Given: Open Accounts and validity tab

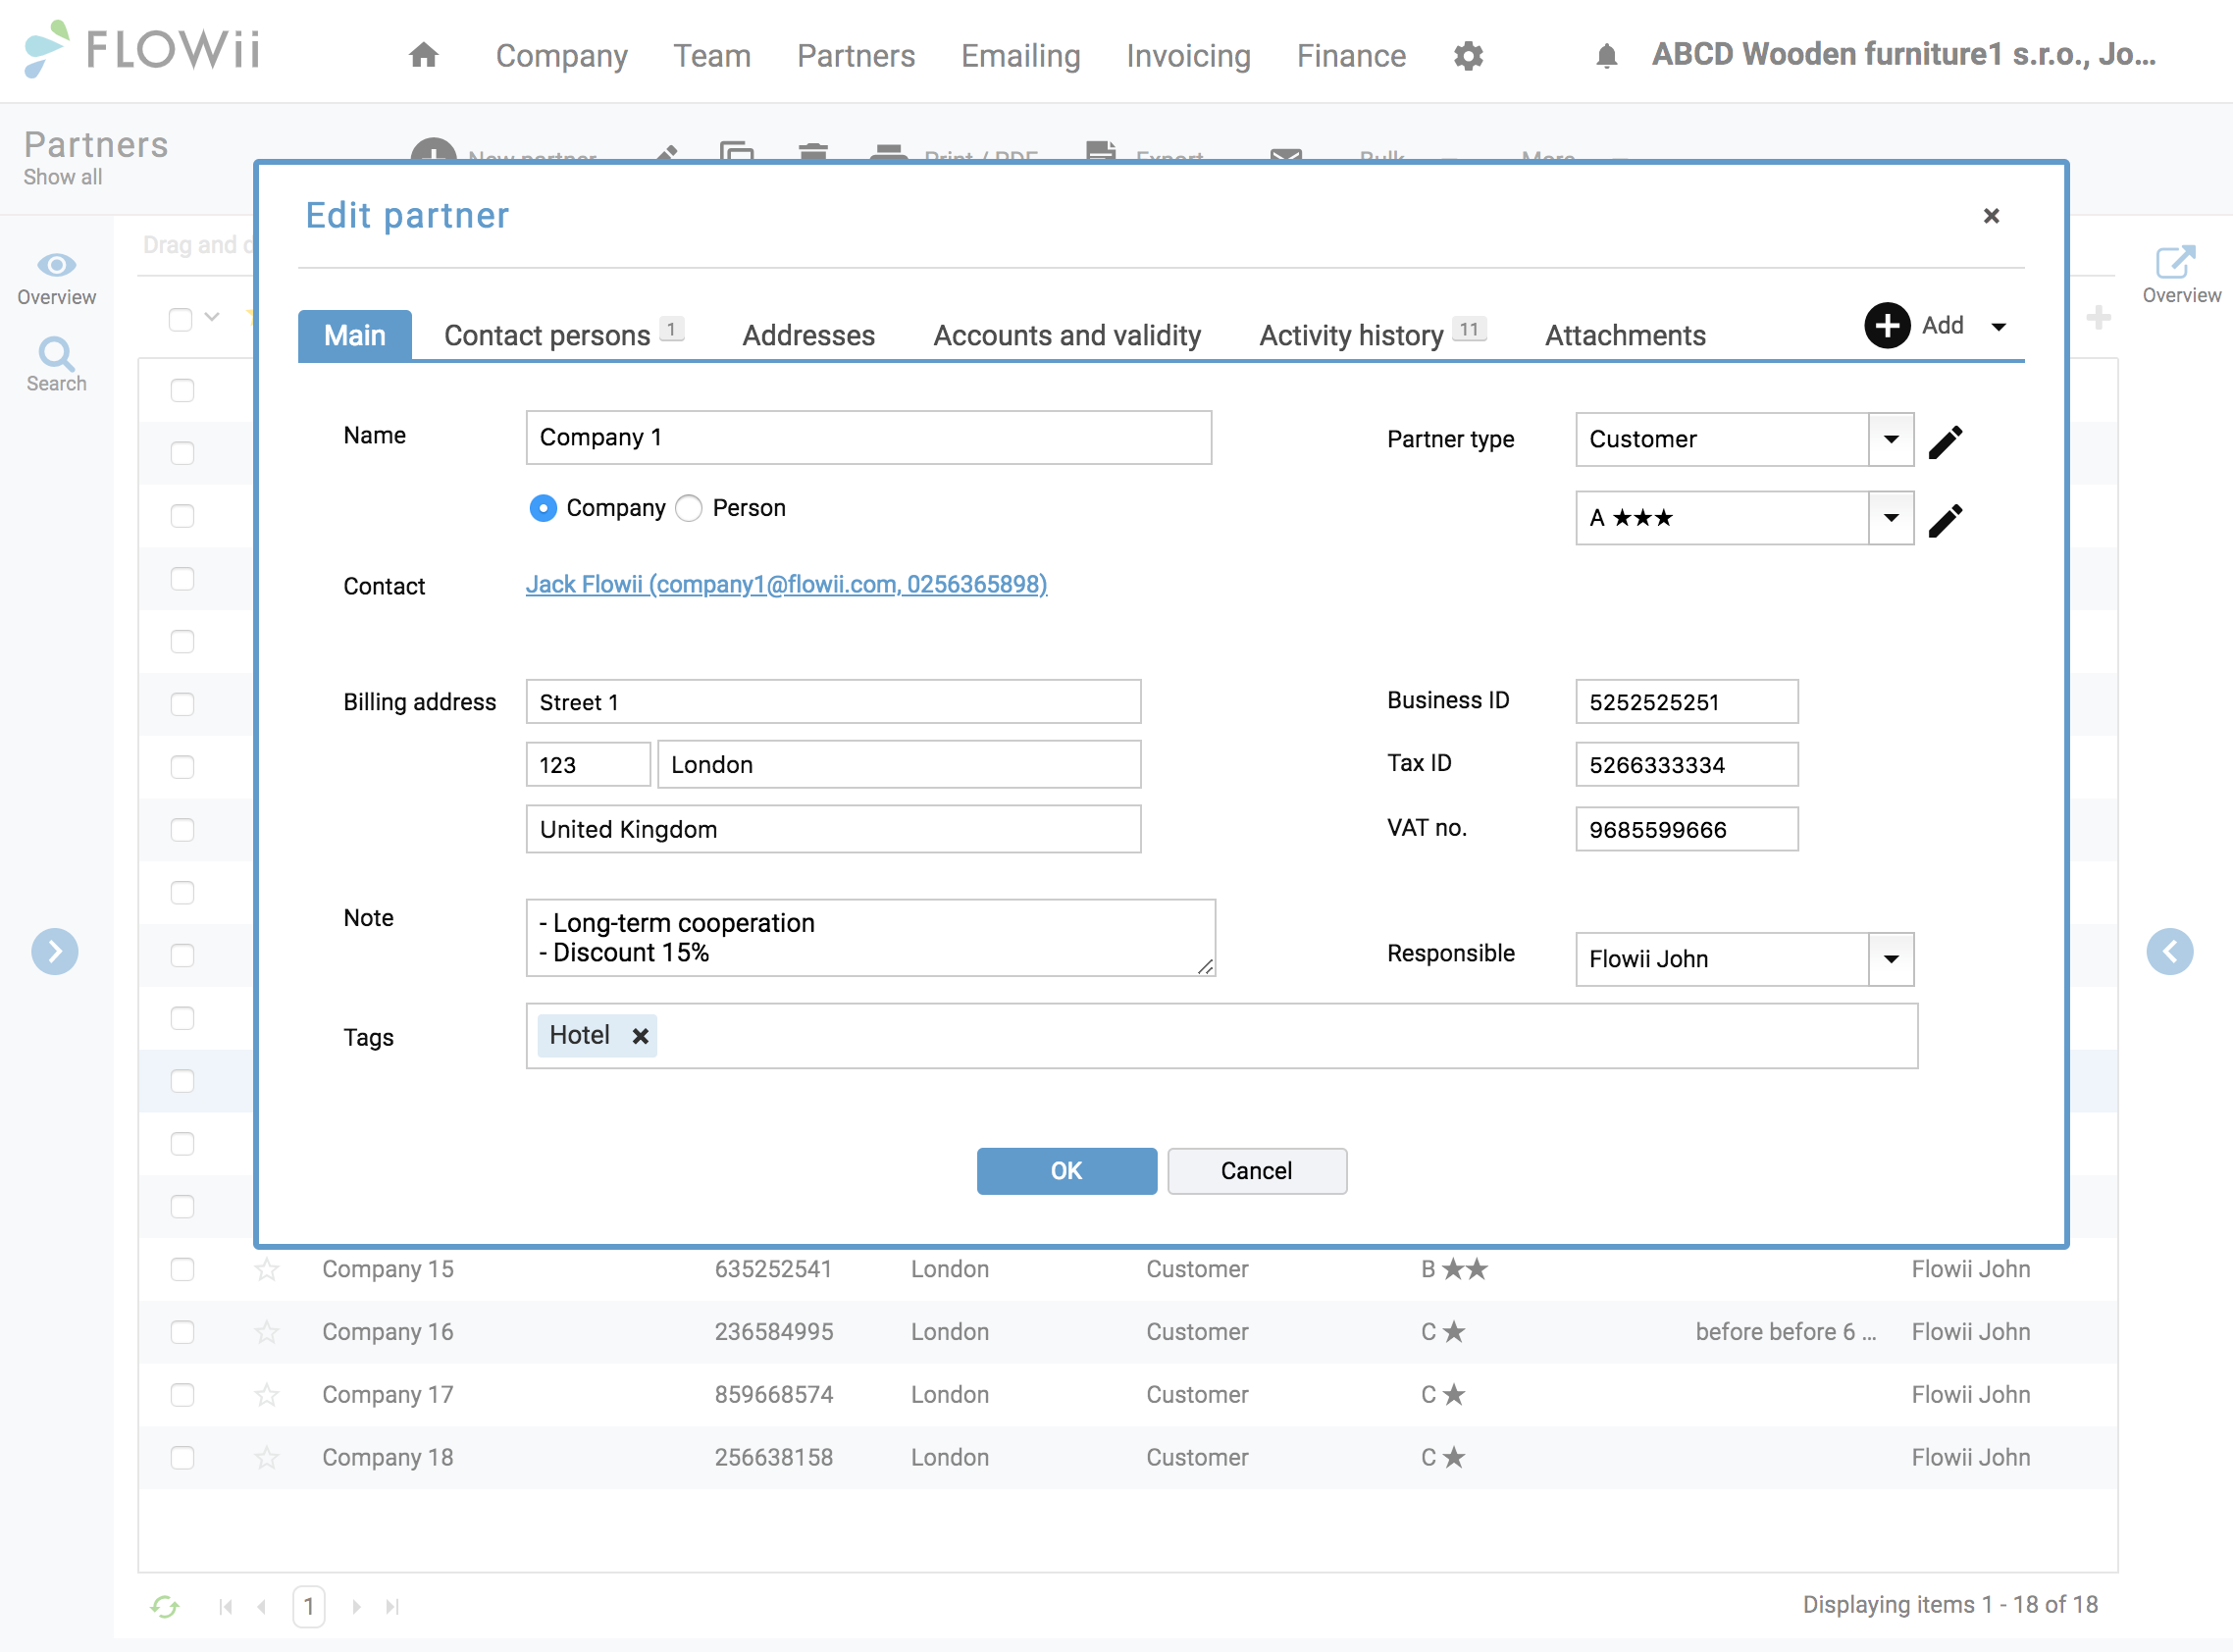Looking at the screenshot, I should pos(1067,336).
